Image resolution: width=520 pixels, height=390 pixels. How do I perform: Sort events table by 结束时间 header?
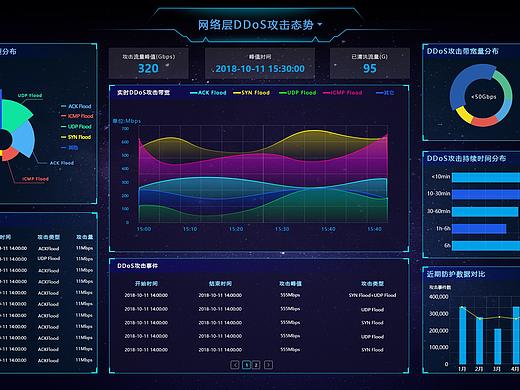220,284
